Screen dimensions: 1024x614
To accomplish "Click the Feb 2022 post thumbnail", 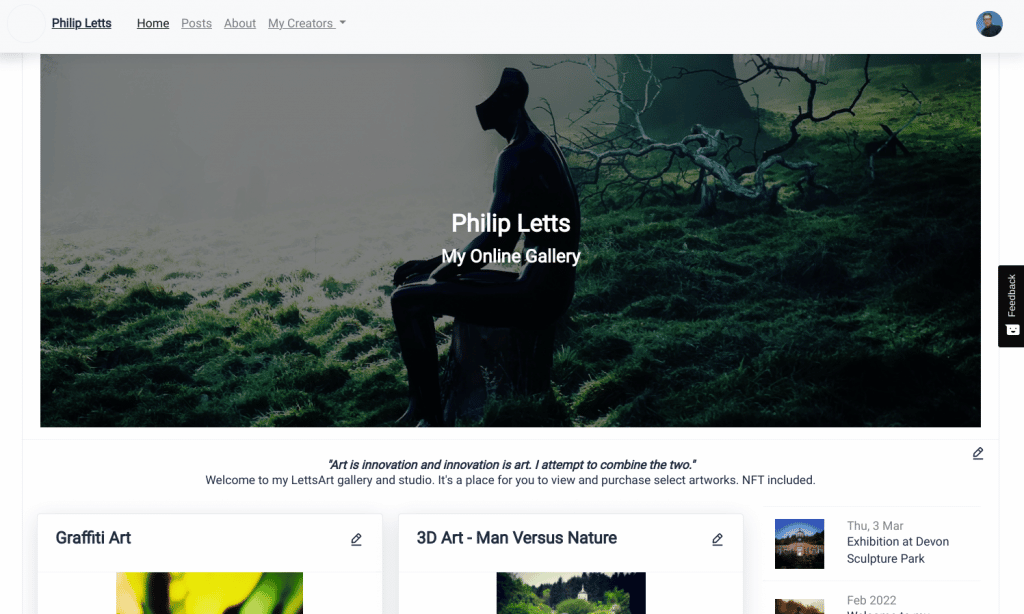I will click(799, 606).
